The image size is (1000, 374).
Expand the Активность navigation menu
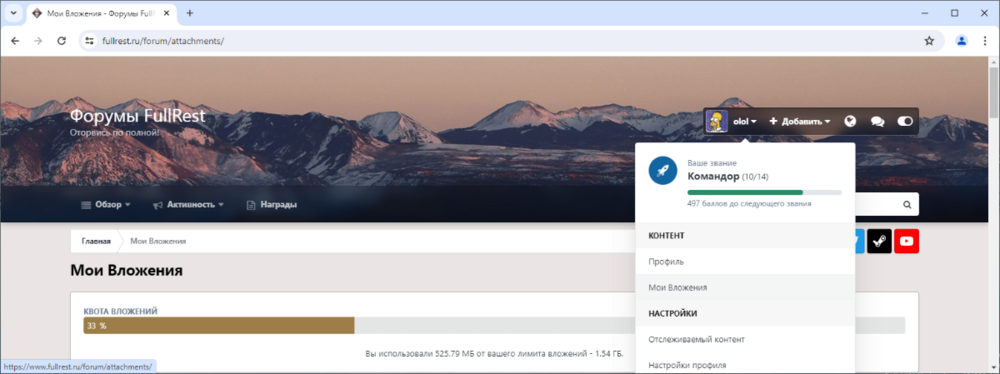(x=189, y=205)
